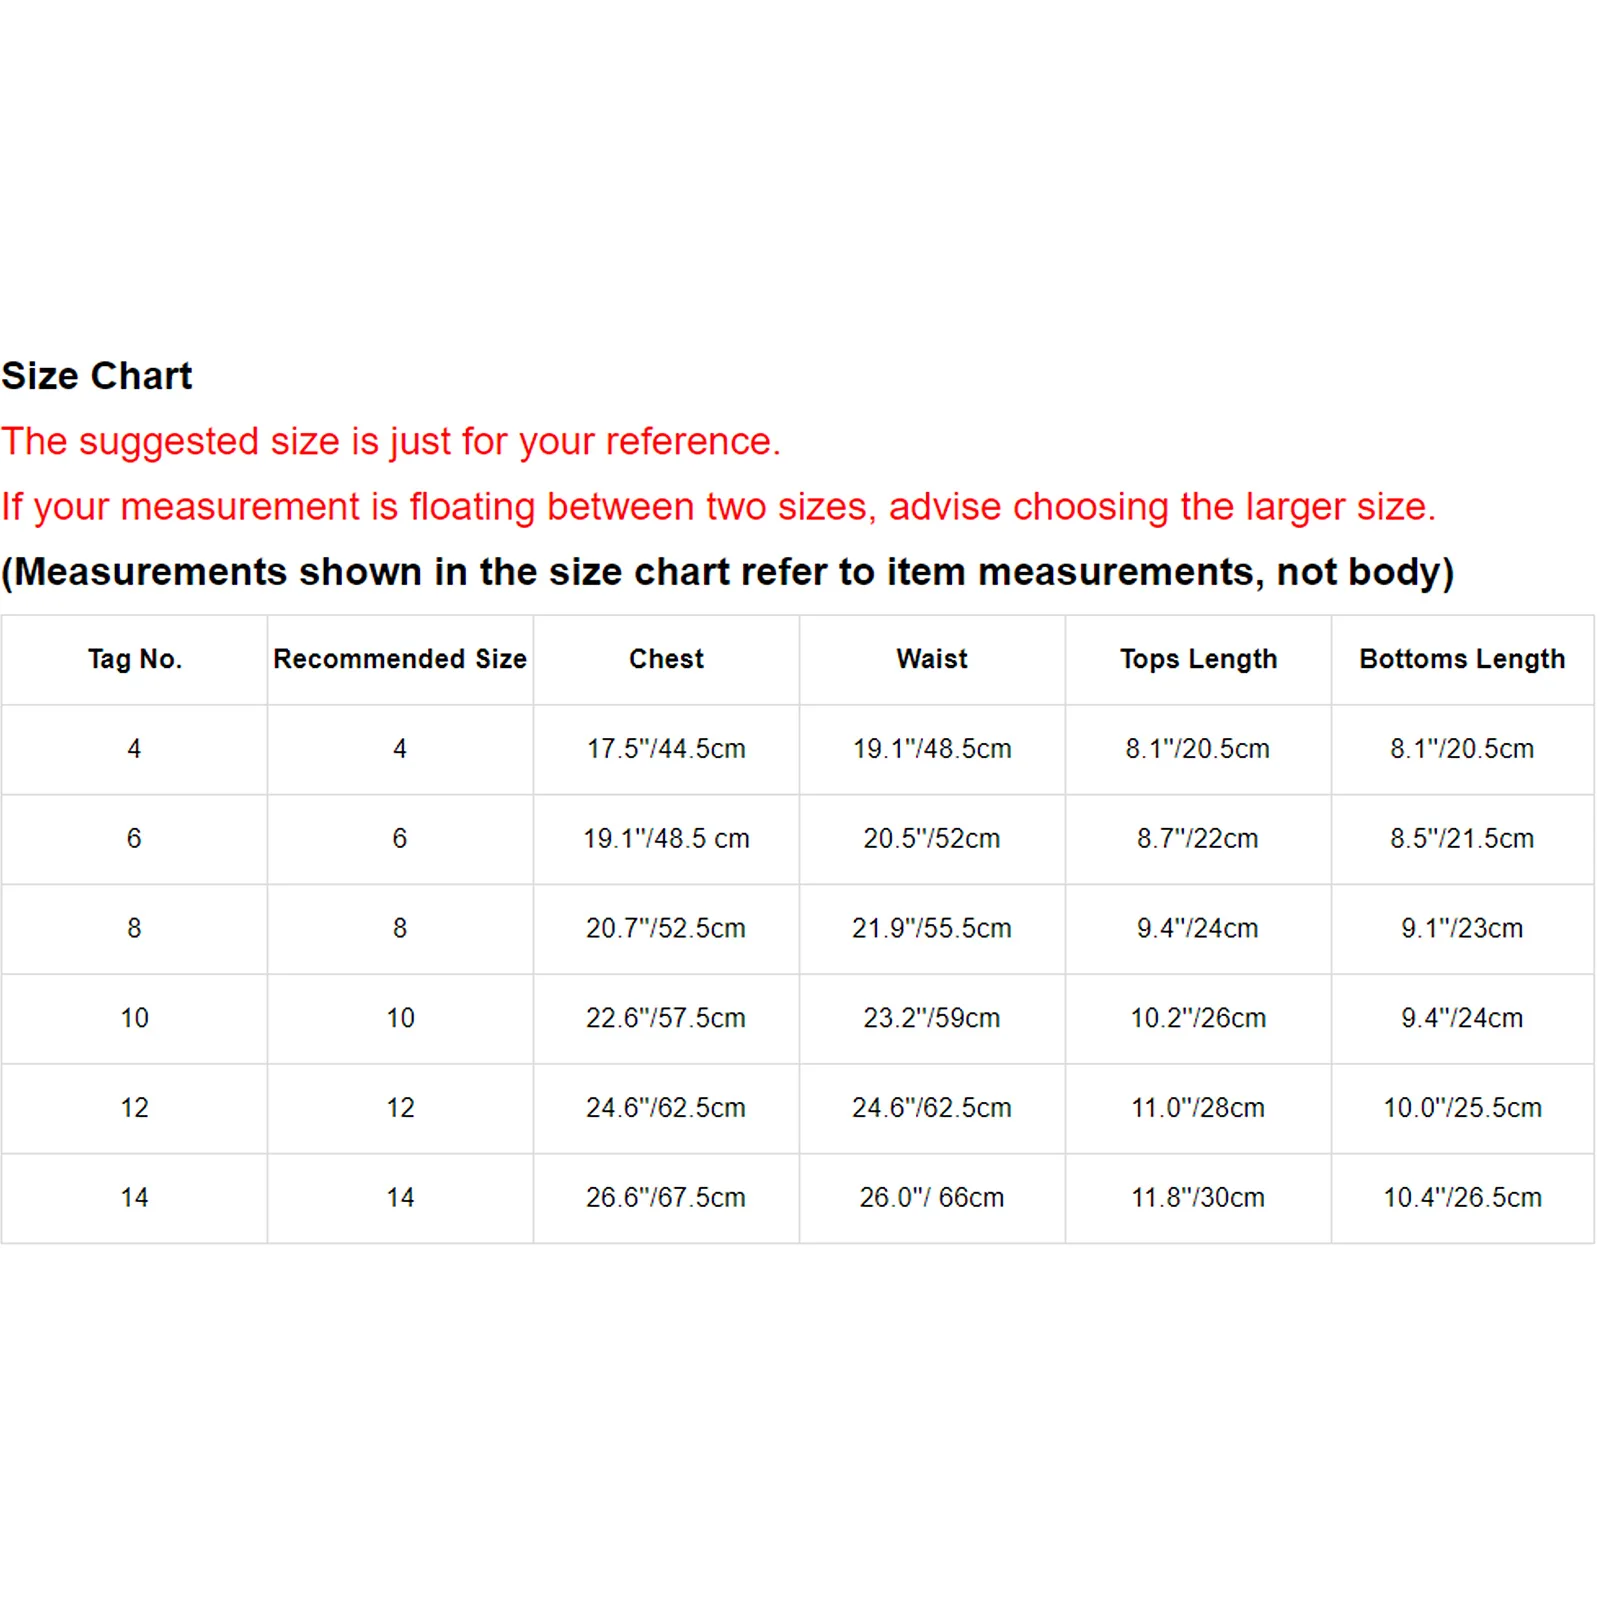Select the Tops Length column header
Viewport: 1600px width, 1600px height.
pyautogui.click(x=1198, y=659)
